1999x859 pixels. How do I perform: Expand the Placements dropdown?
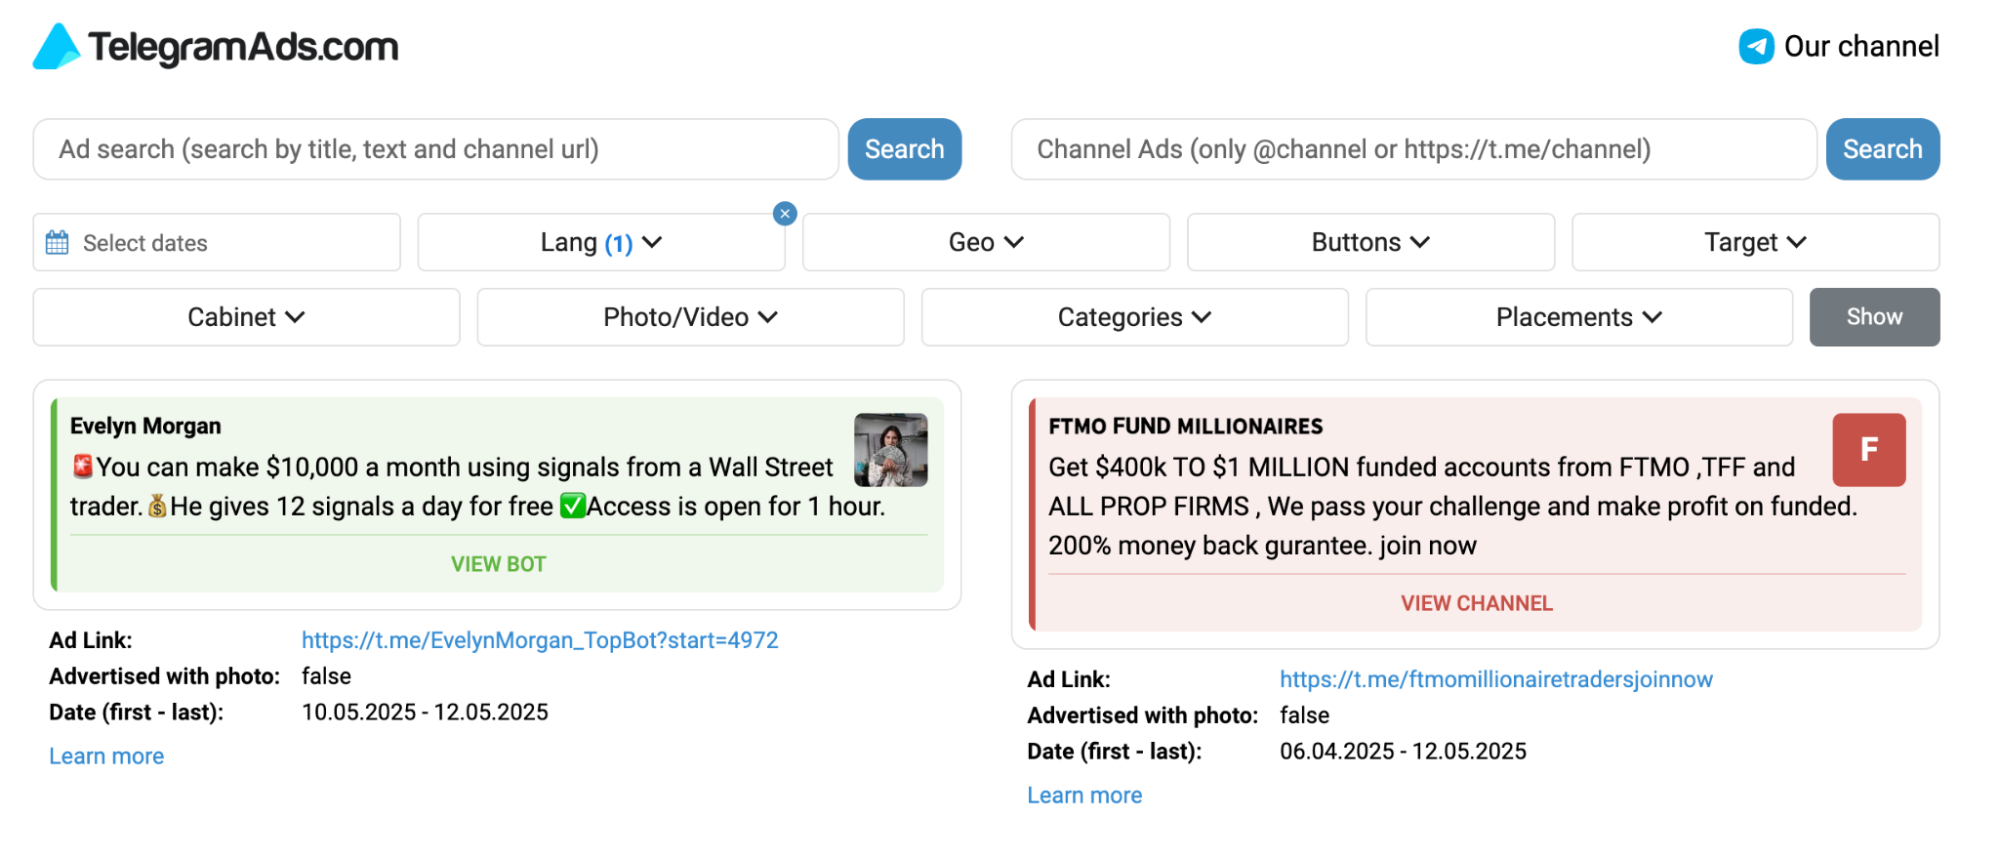point(1578,317)
